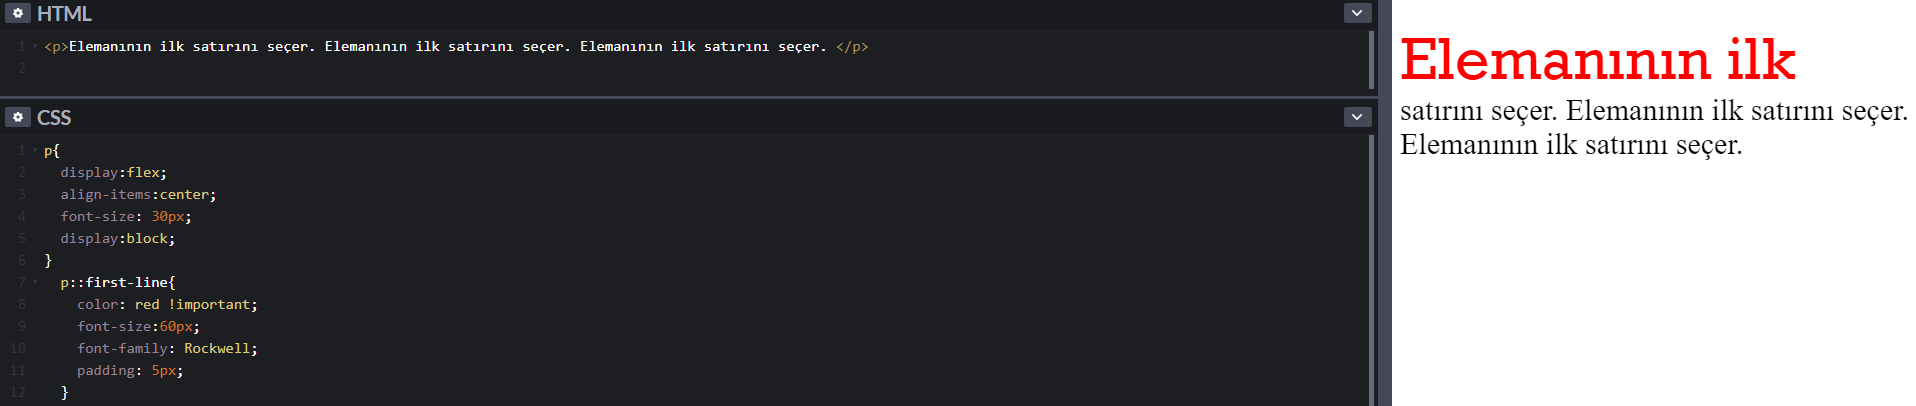Click the red value in color declaration
Screen dimensions: 1916x406
147,304
